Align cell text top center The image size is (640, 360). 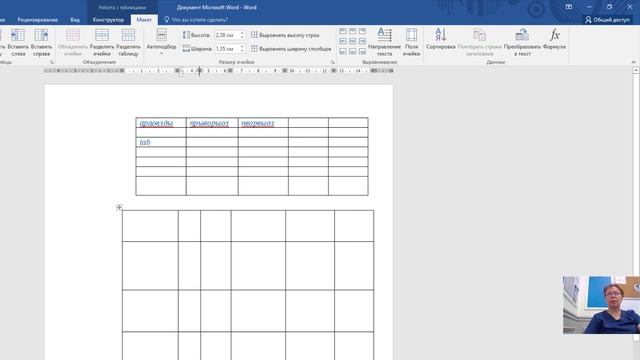point(353,31)
